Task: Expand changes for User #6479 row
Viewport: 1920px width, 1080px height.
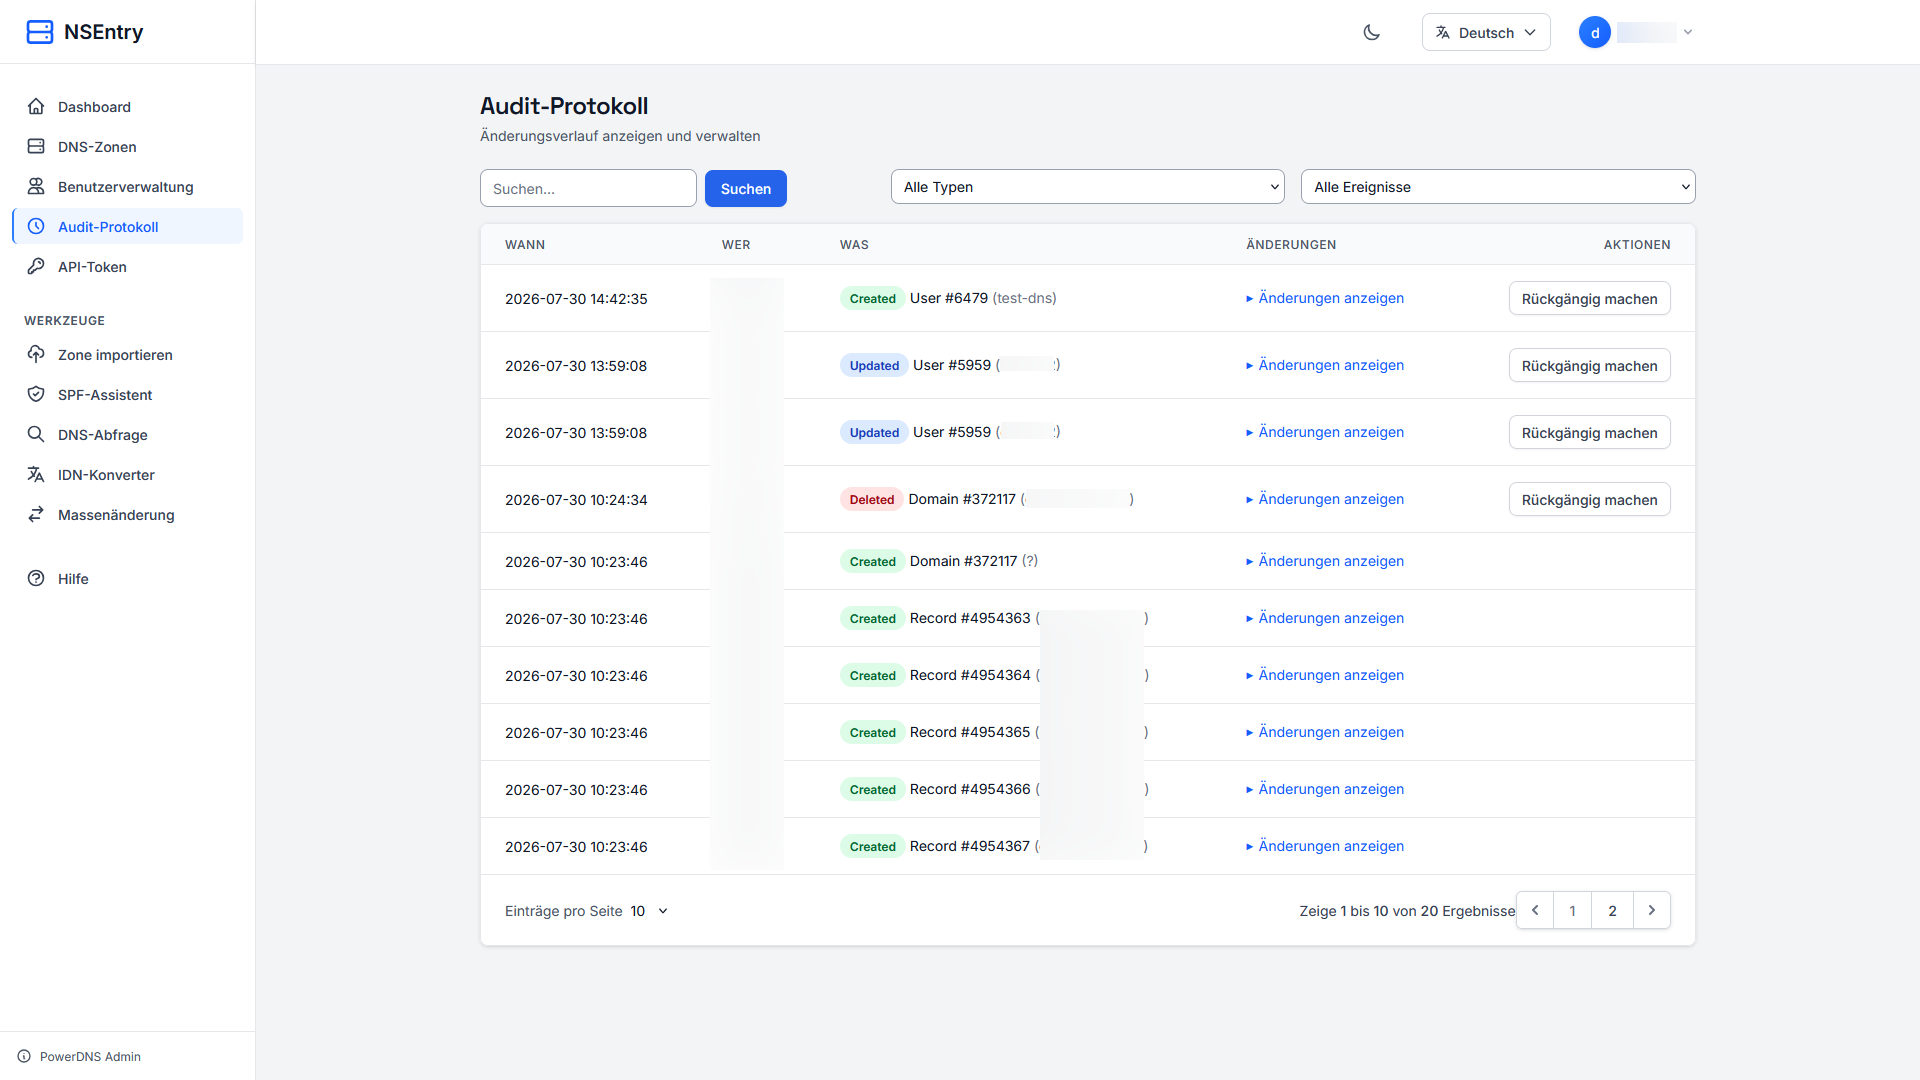Action: pyautogui.click(x=1325, y=298)
